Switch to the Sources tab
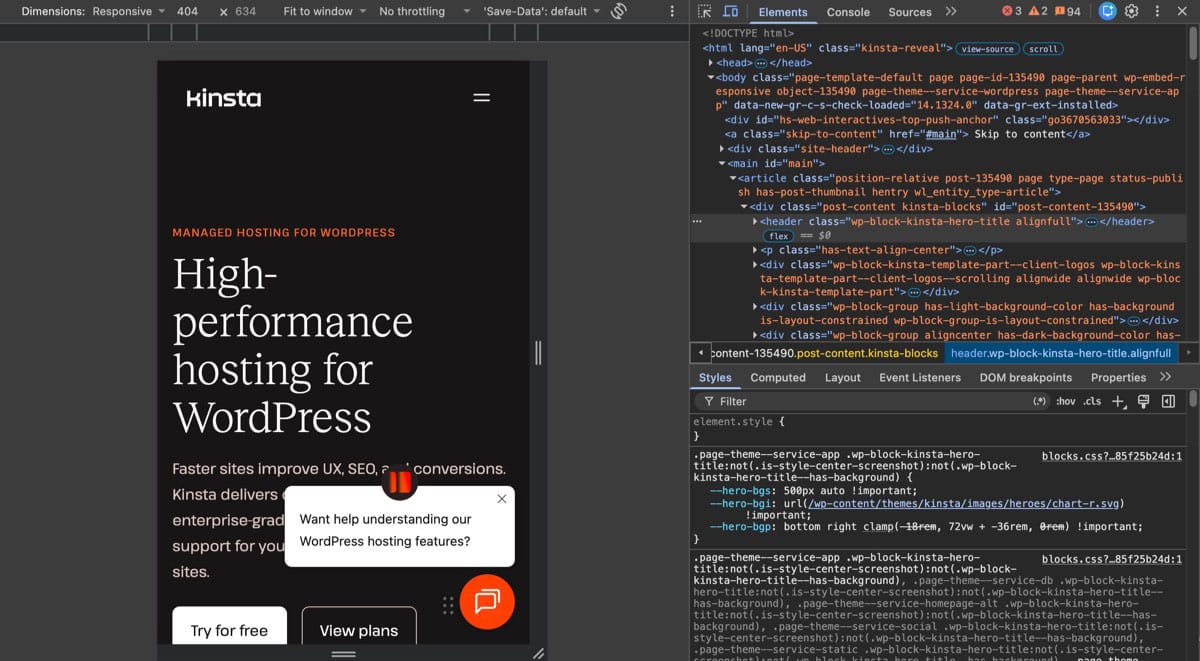Viewport: 1200px width, 661px height. point(910,12)
